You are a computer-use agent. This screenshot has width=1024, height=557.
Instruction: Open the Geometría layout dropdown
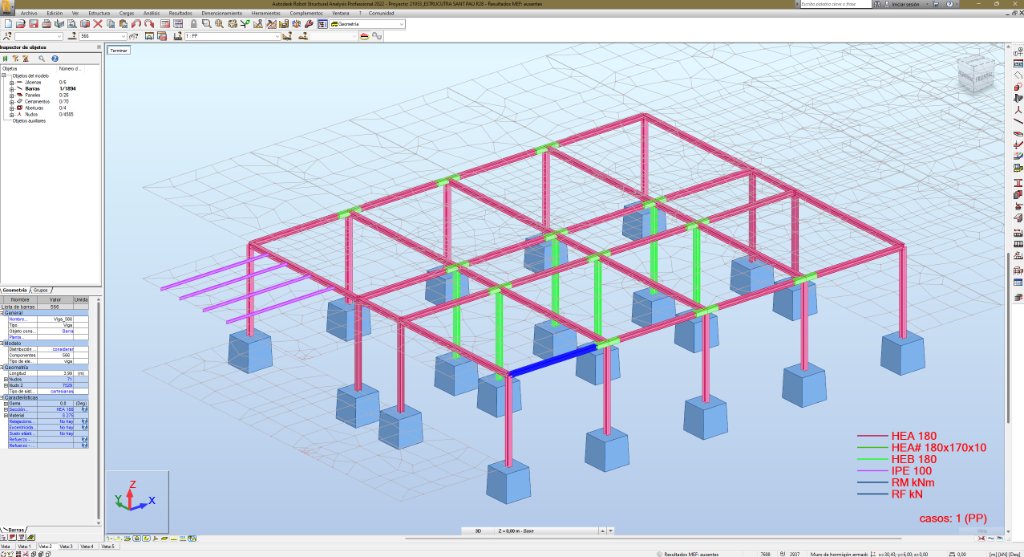click(x=400, y=24)
